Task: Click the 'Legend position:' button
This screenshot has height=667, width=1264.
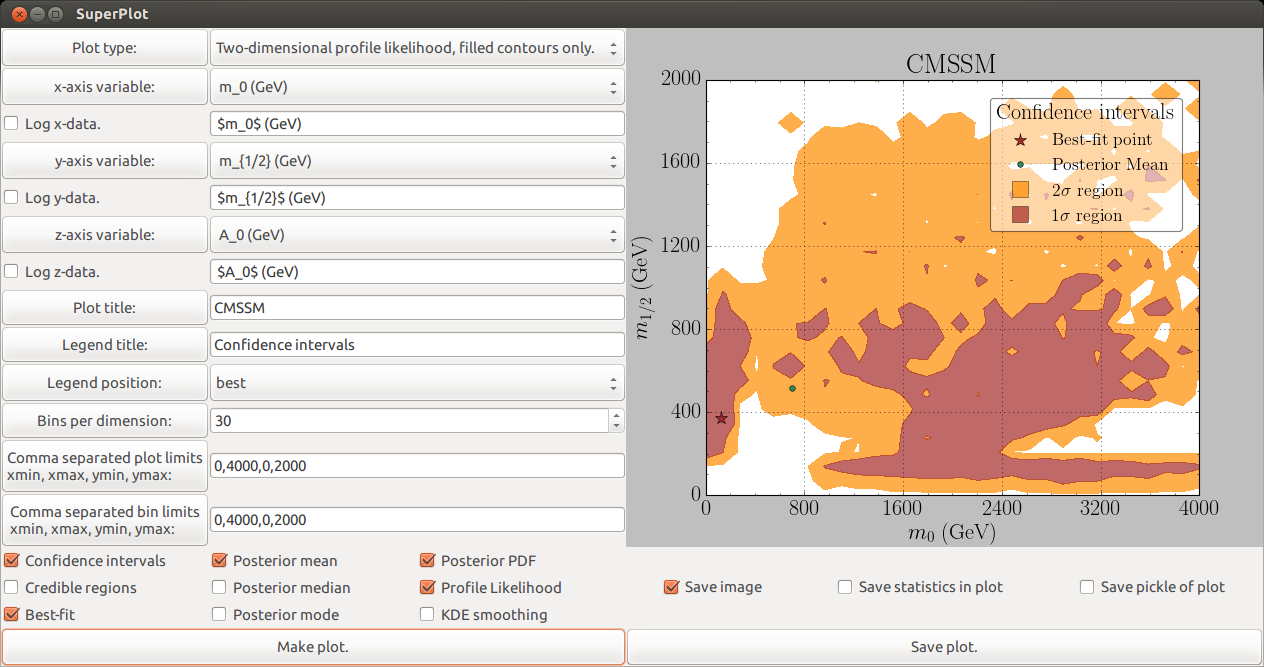Action: point(105,383)
